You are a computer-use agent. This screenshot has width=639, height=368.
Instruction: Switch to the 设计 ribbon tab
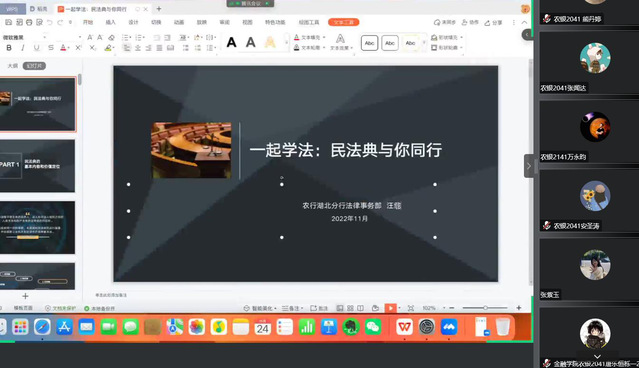tap(133, 22)
